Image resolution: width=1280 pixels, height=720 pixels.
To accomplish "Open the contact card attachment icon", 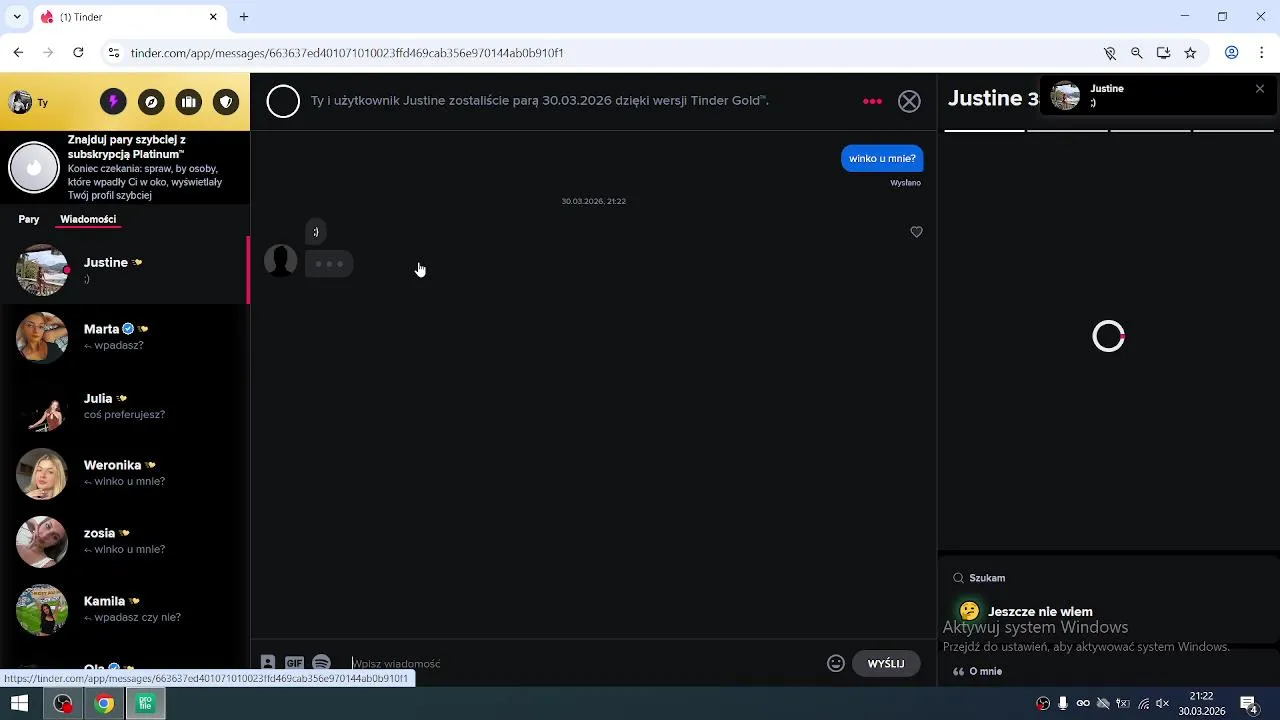I will coord(268,663).
